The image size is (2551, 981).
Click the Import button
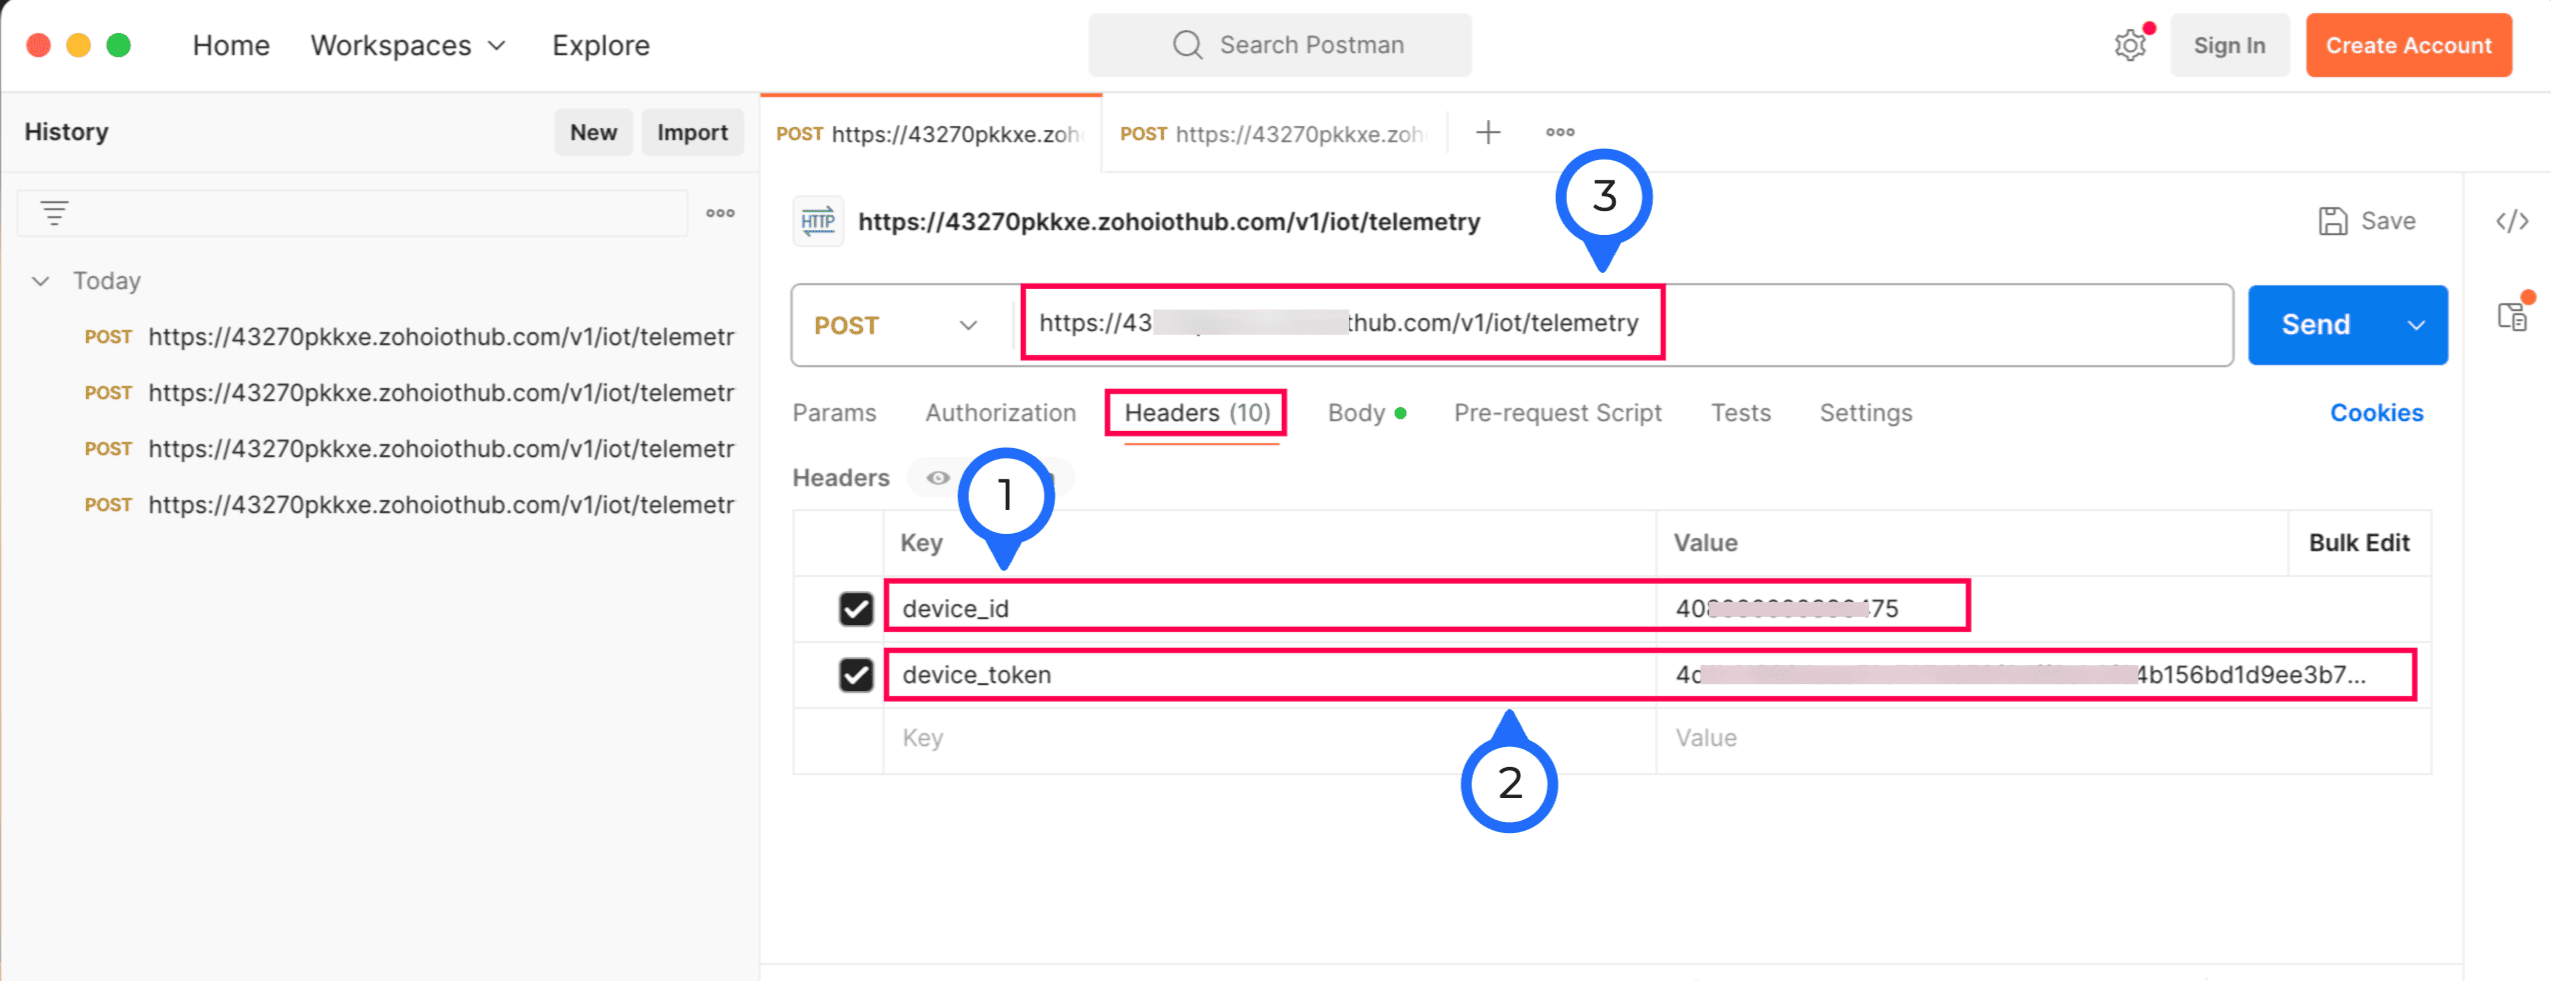tap(692, 132)
